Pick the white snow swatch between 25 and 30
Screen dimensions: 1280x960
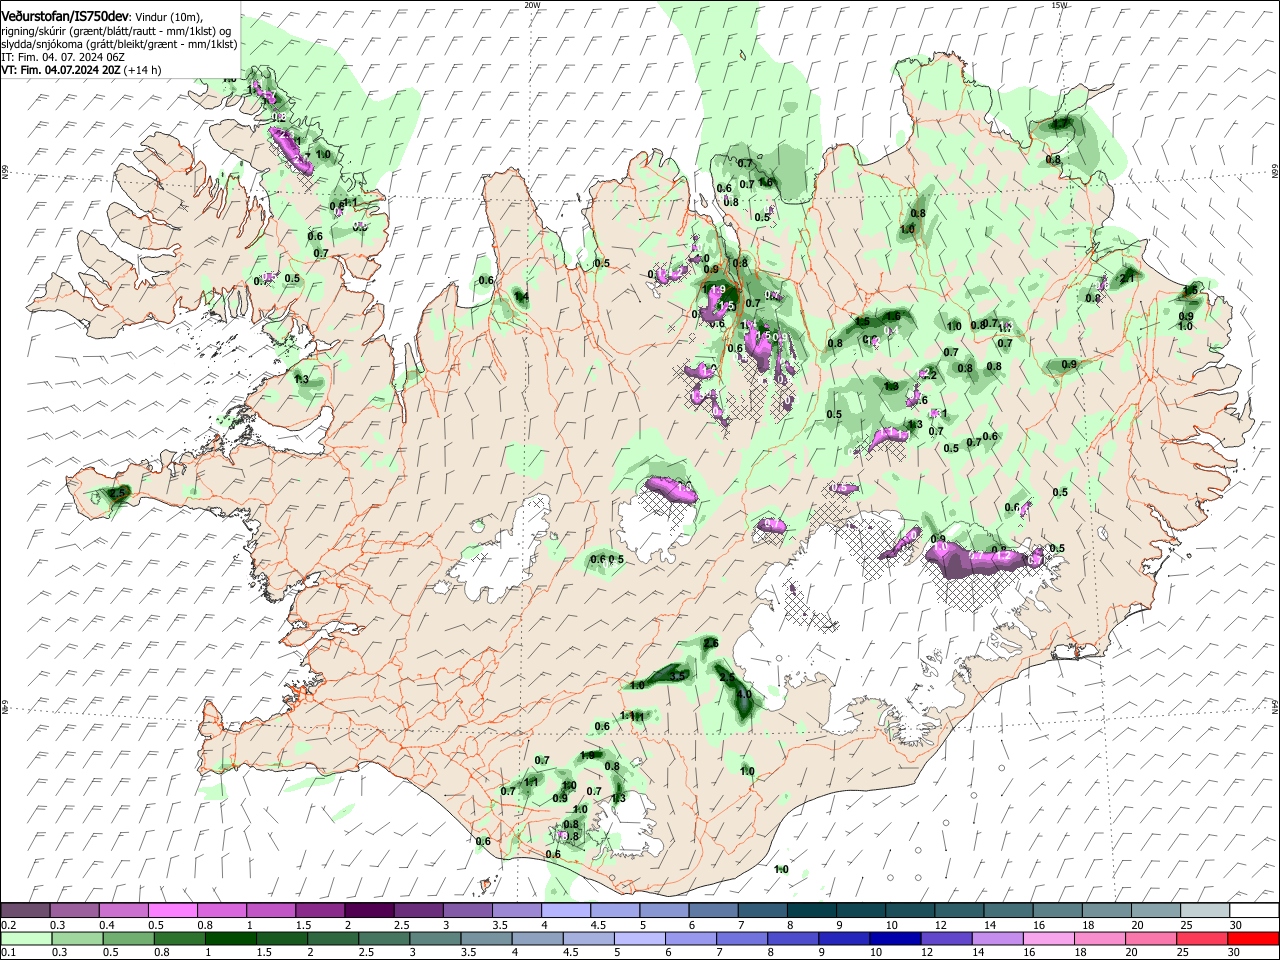[1204, 911]
